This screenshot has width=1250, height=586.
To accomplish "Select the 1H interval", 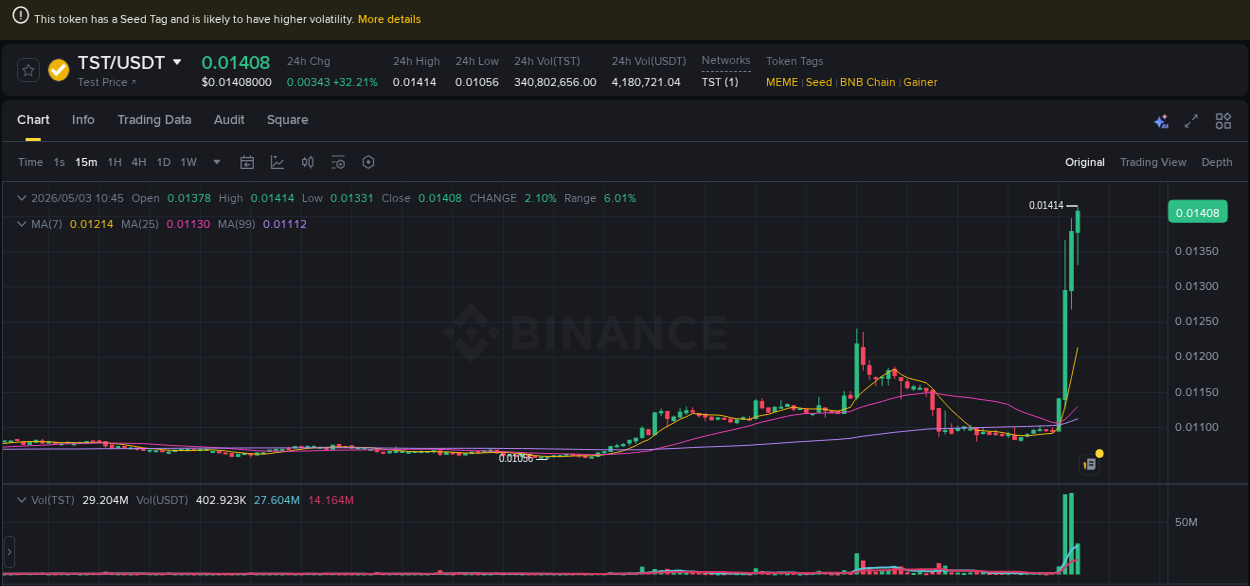I will click(x=115, y=162).
